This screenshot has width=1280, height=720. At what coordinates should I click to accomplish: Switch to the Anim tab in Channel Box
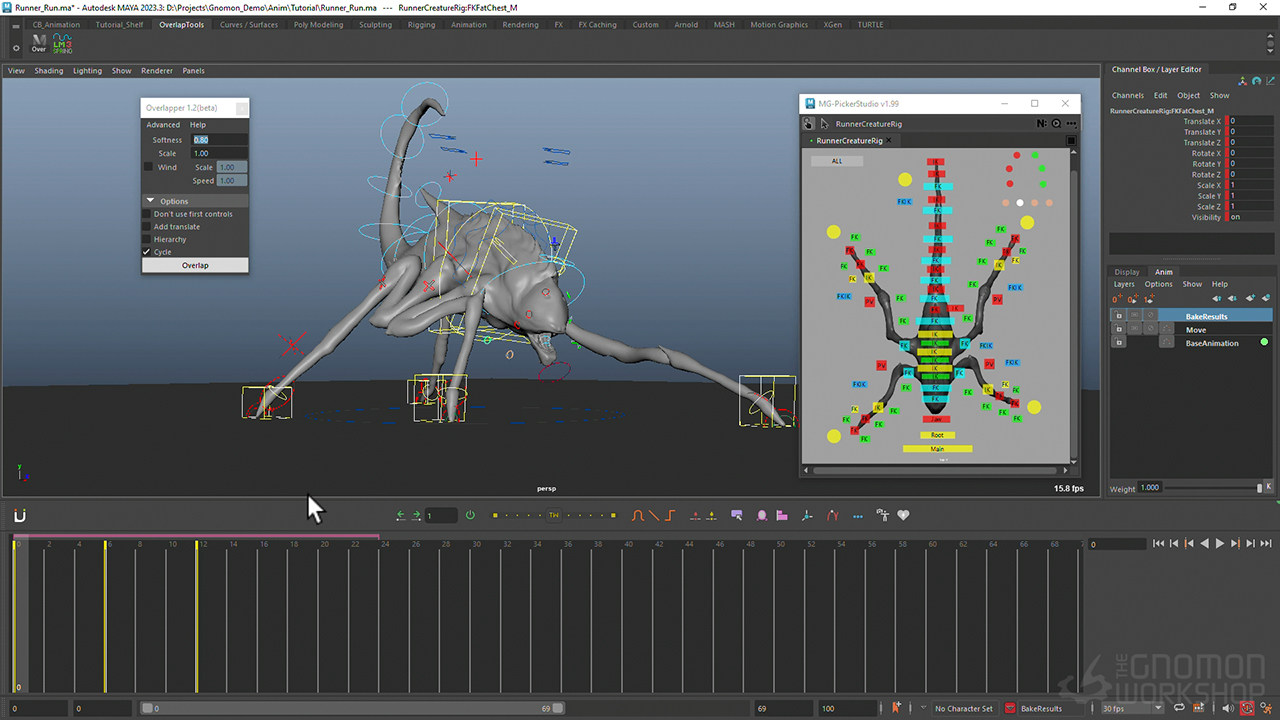click(x=1163, y=271)
